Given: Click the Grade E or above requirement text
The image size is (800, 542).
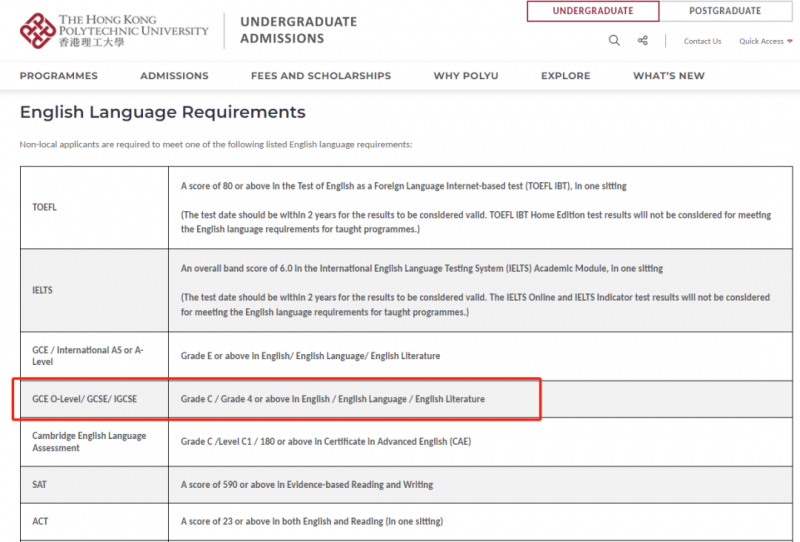Looking at the screenshot, I should (x=310, y=356).
